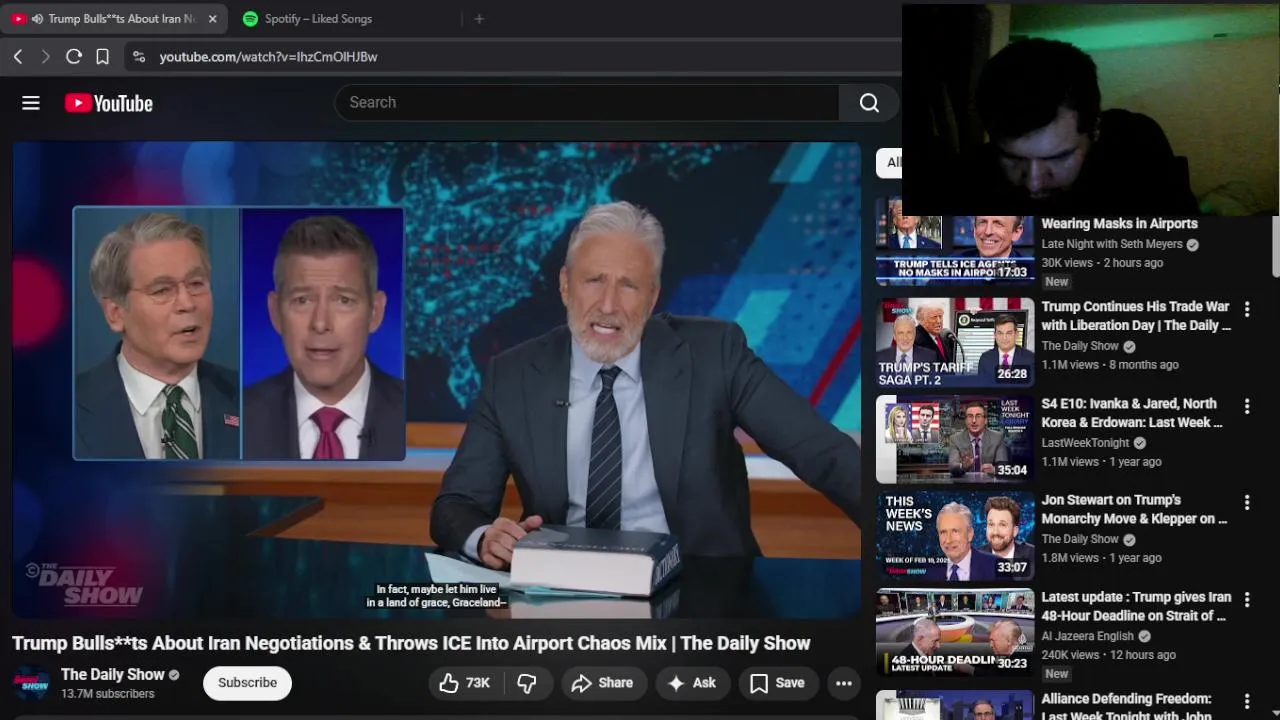Mute the tab using the speaker icon
This screenshot has height=720, width=1280.
37,19
